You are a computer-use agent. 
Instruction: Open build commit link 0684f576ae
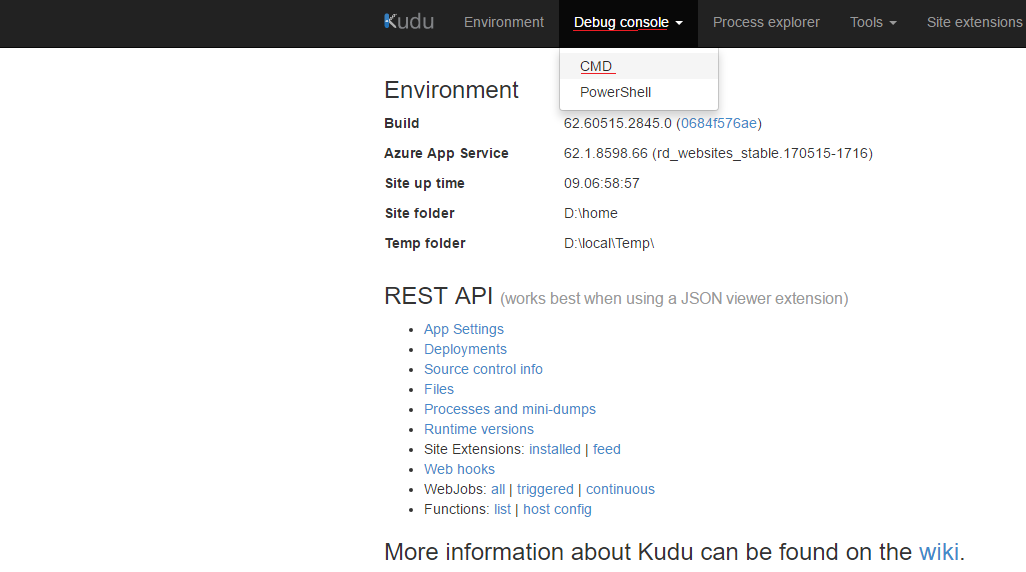click(718, 123)
